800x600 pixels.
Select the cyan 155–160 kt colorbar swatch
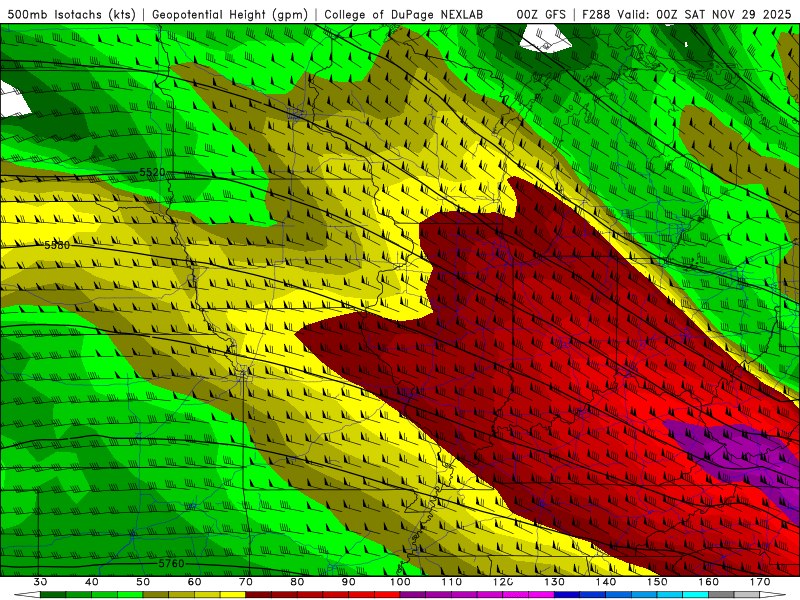tap(696, 595)
